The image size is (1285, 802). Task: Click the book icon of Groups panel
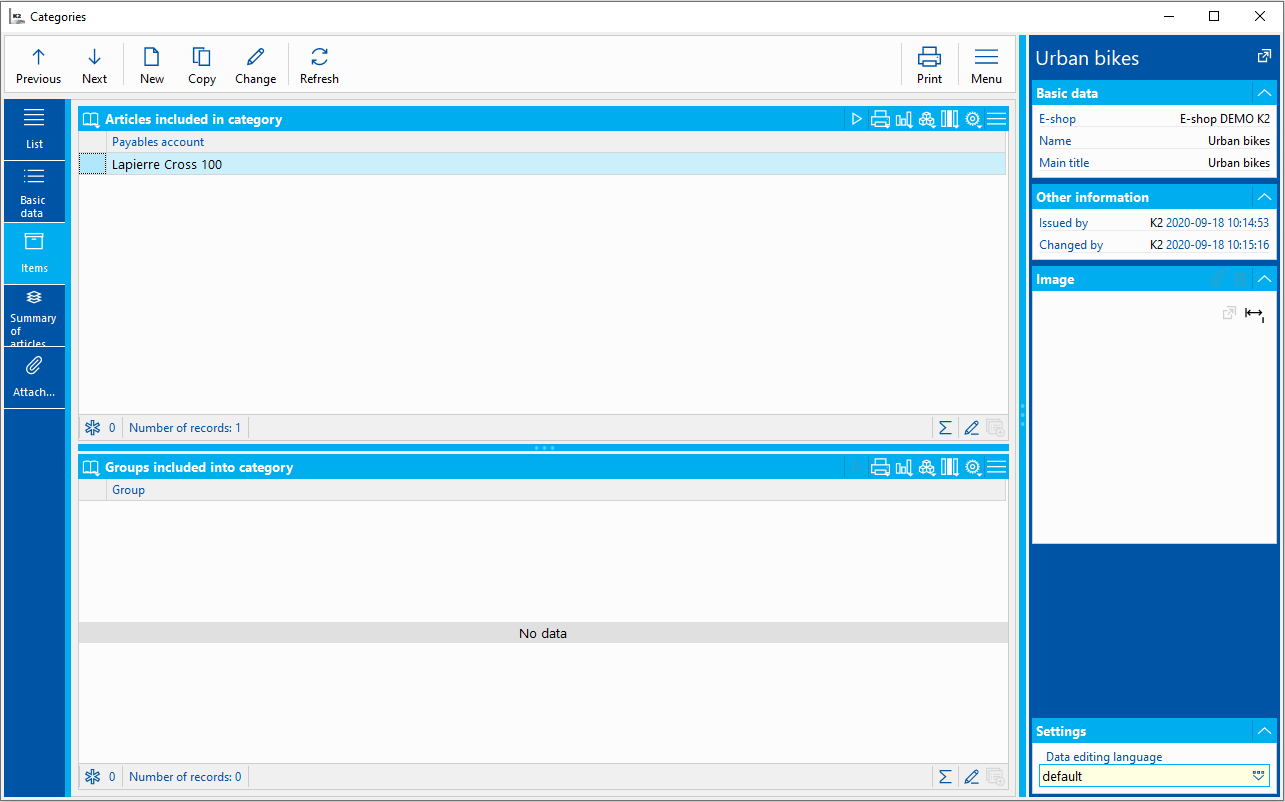coord(91,467)
